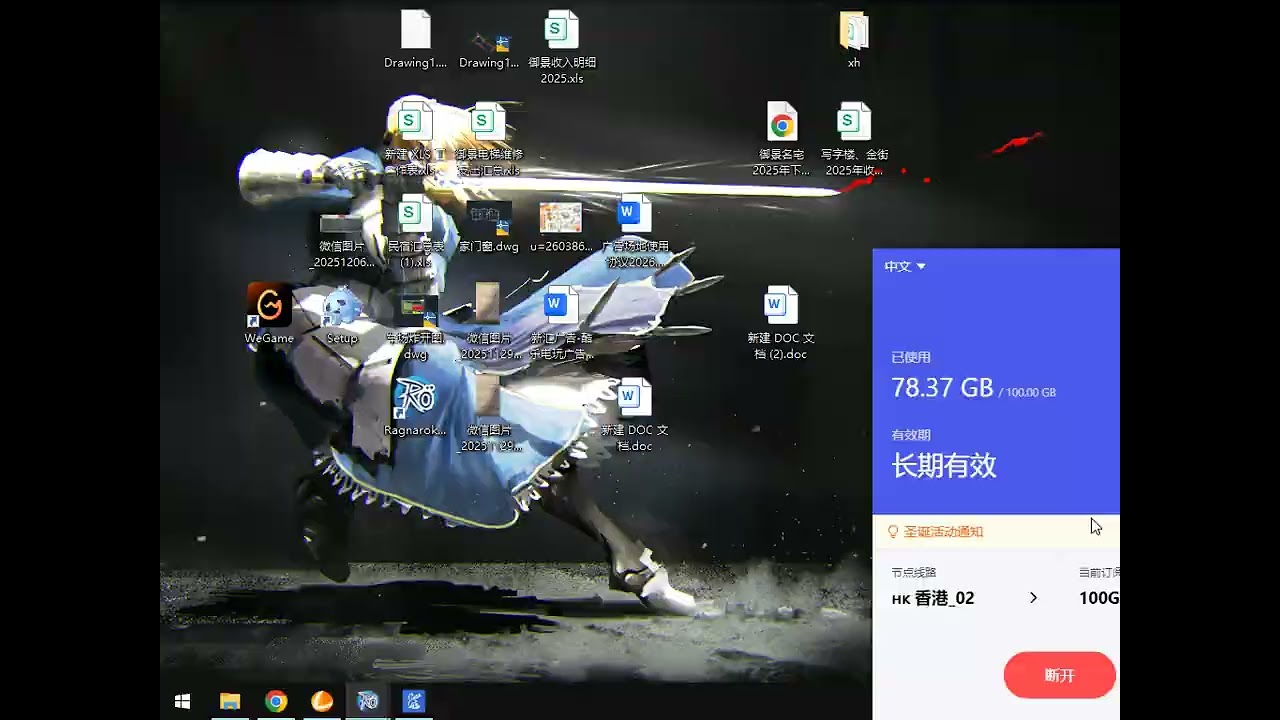
Task: Open the 家门窗.dwg drawing file
Action: [x=489, y=218]
